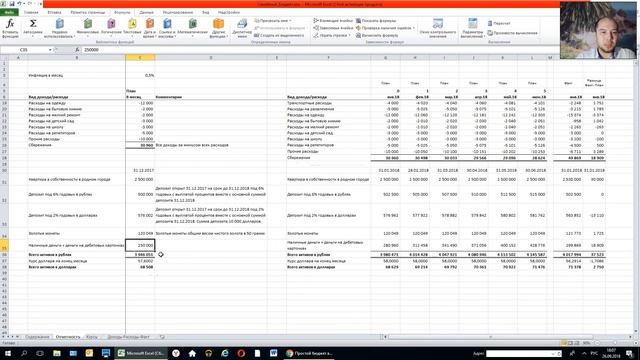Click the Windows Start button
Viewport: 640px width, 360px height.
pos(7,353)
